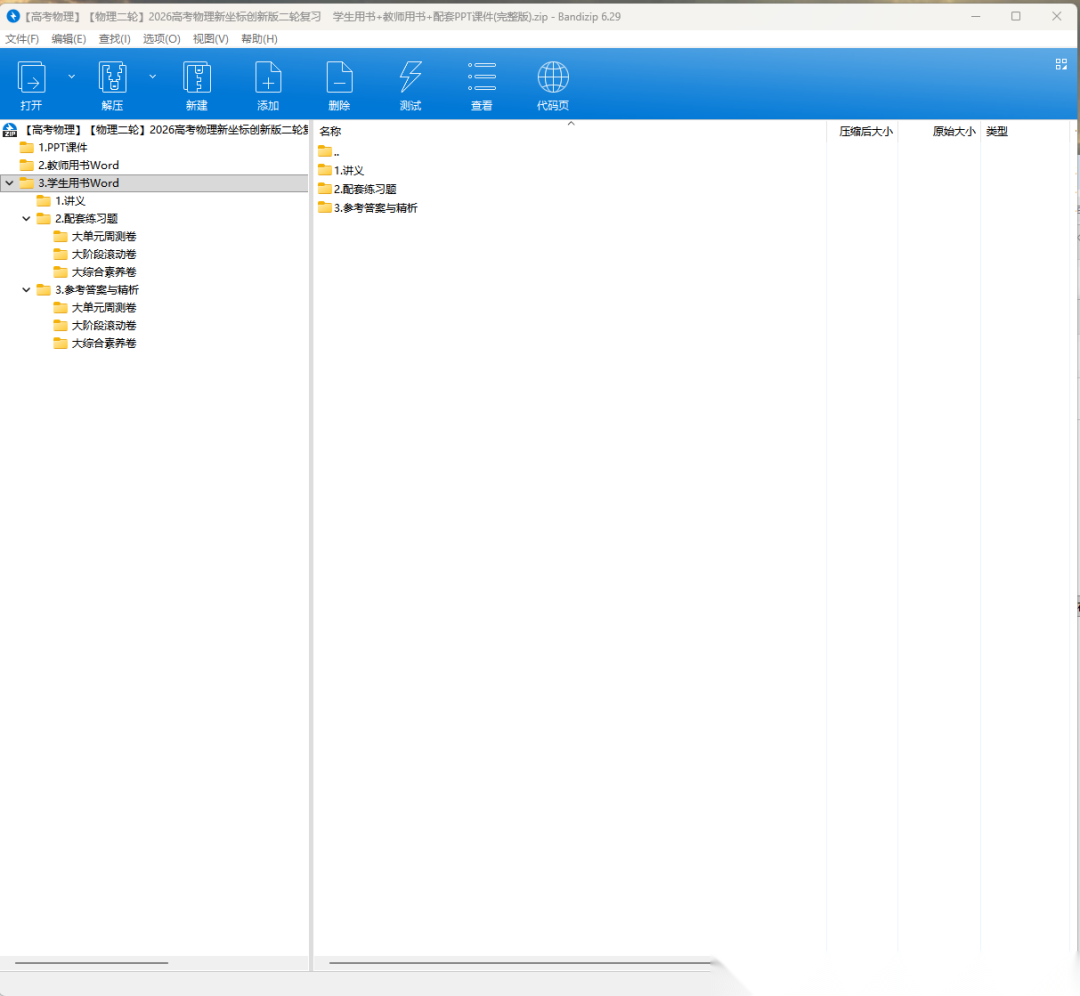Open dropdown arrow next to 解压
This screenshot has width=1080, height=996.
tap(152, 76)
